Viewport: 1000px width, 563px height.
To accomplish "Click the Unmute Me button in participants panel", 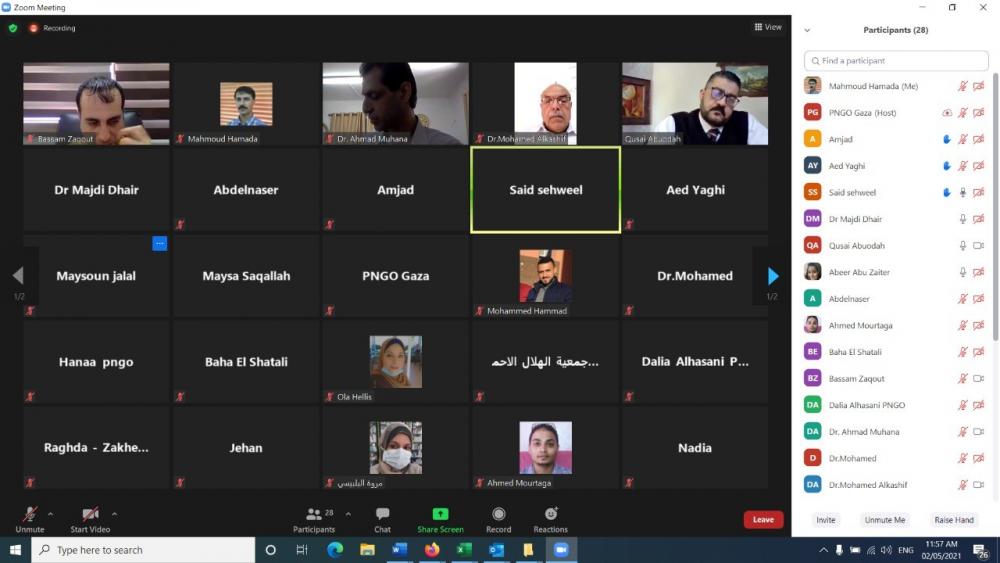I will (885, 520).
